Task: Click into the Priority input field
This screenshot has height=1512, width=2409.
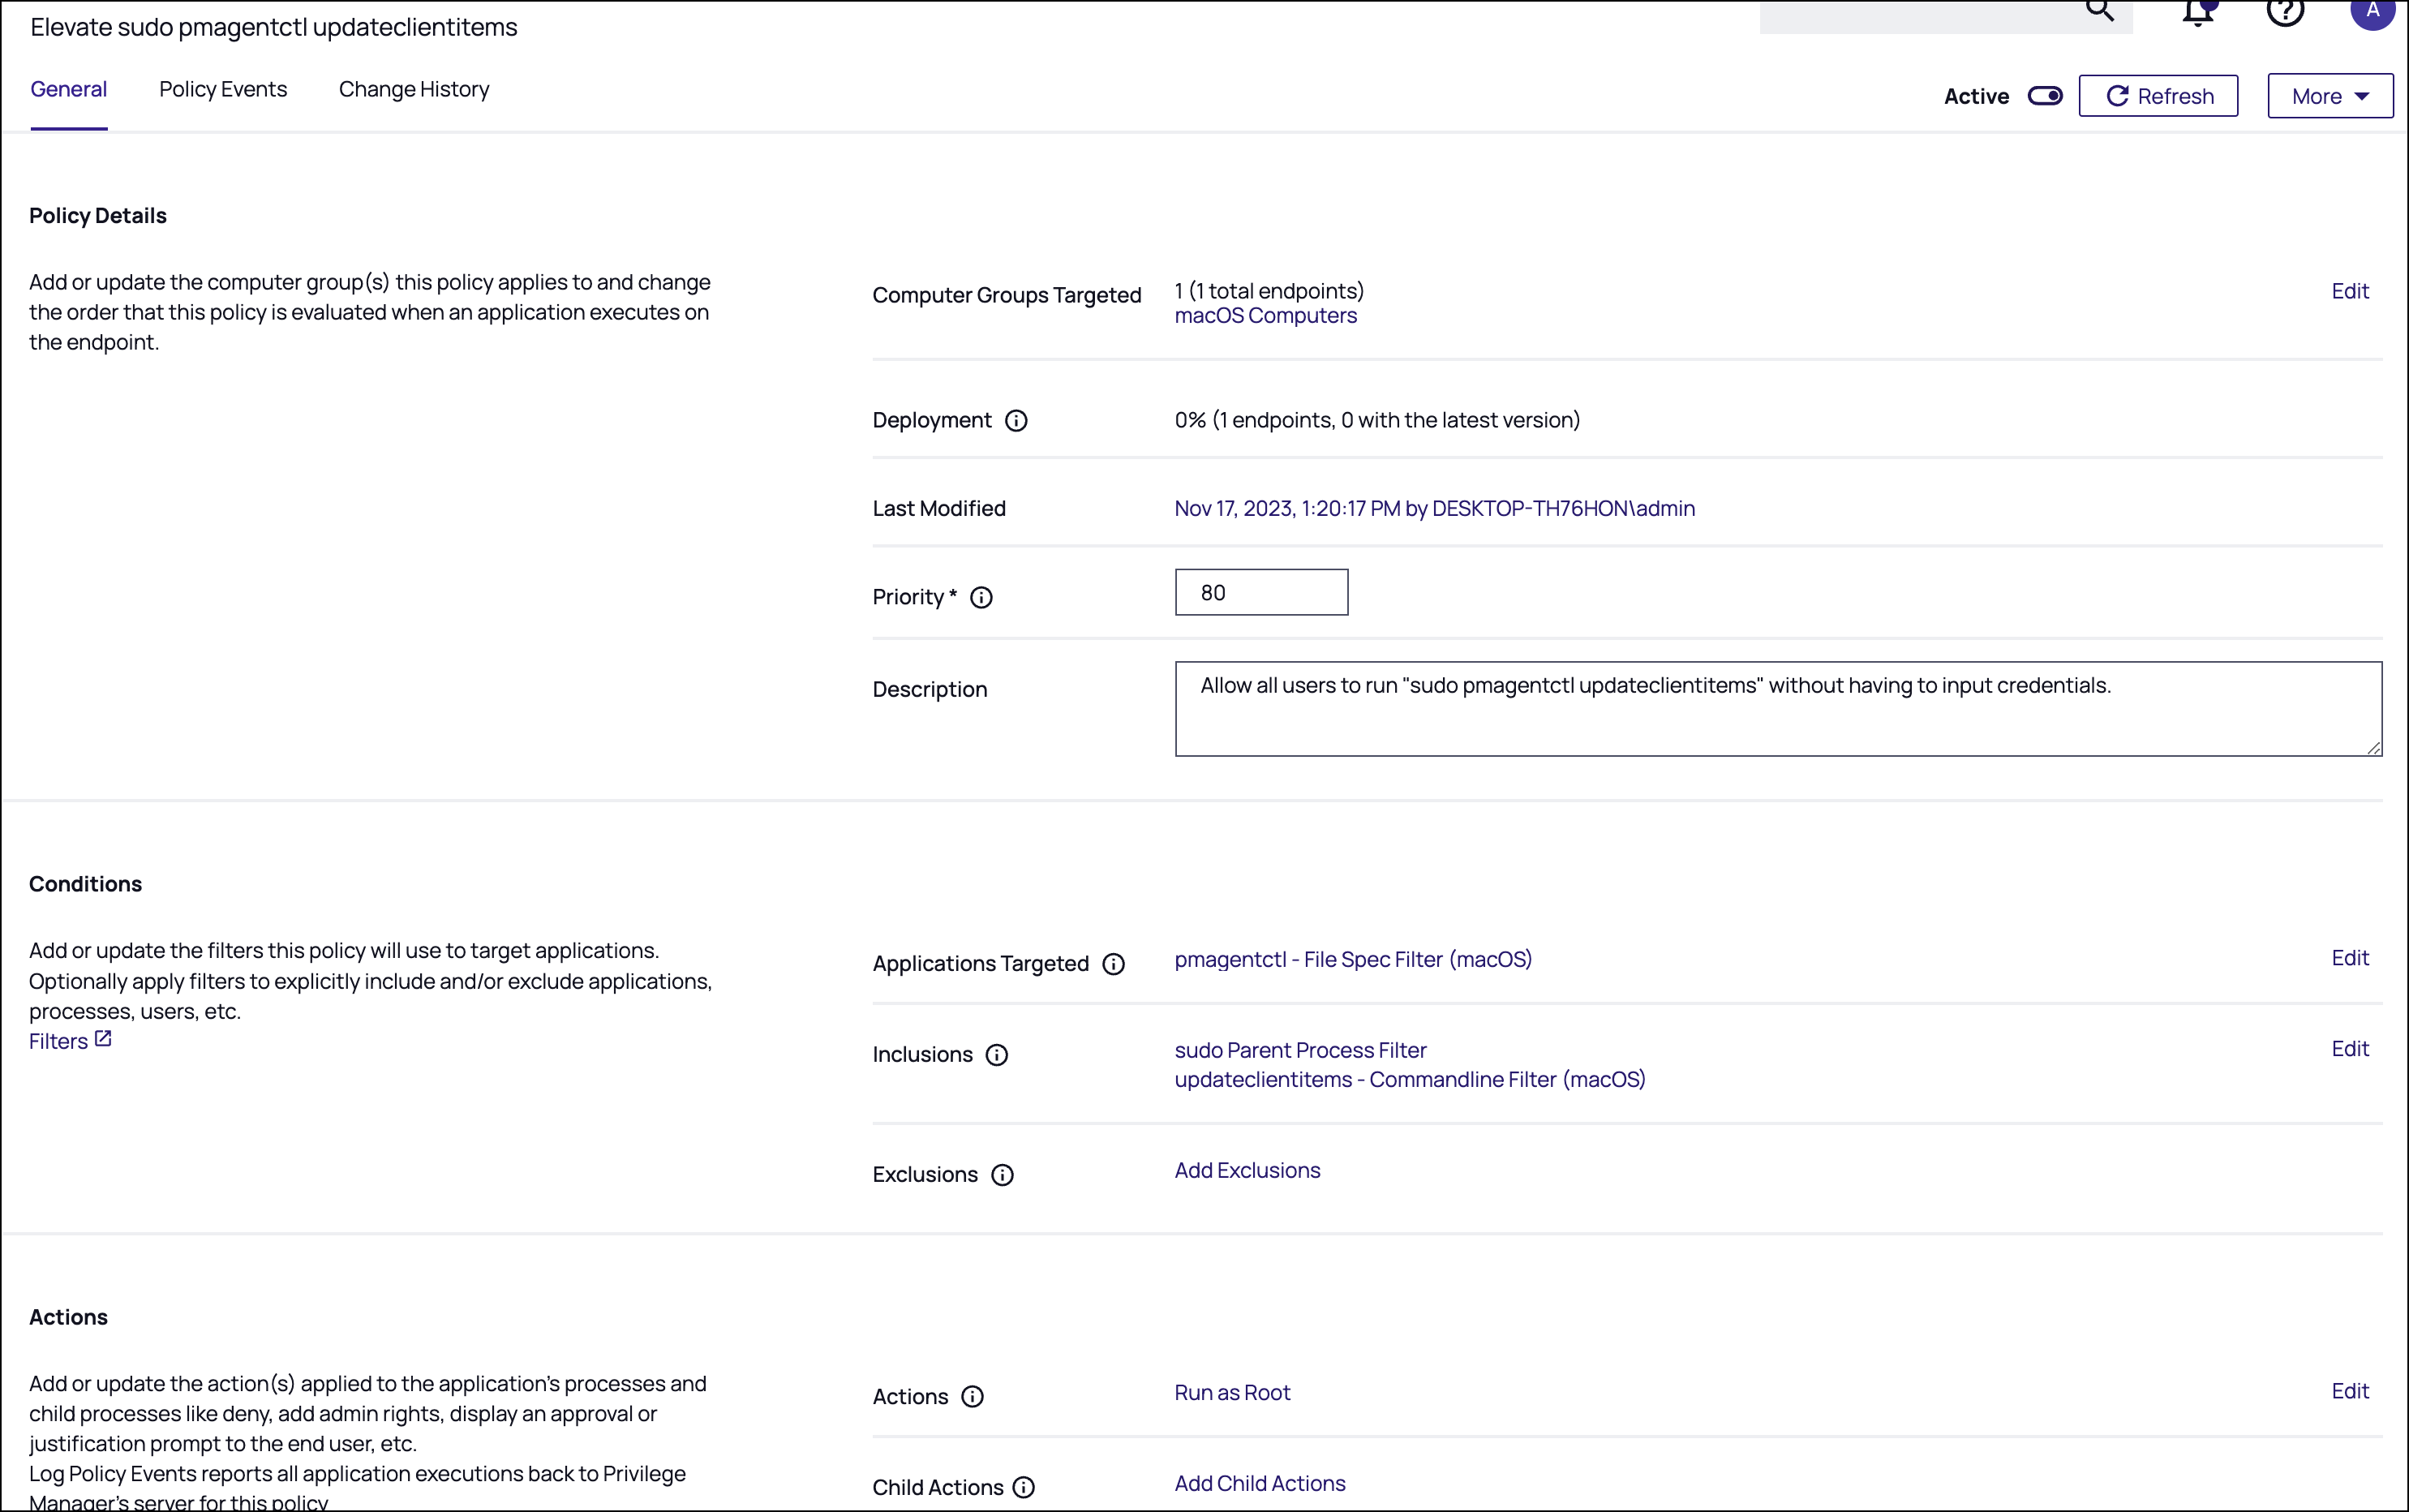Action: point(1261,593)
